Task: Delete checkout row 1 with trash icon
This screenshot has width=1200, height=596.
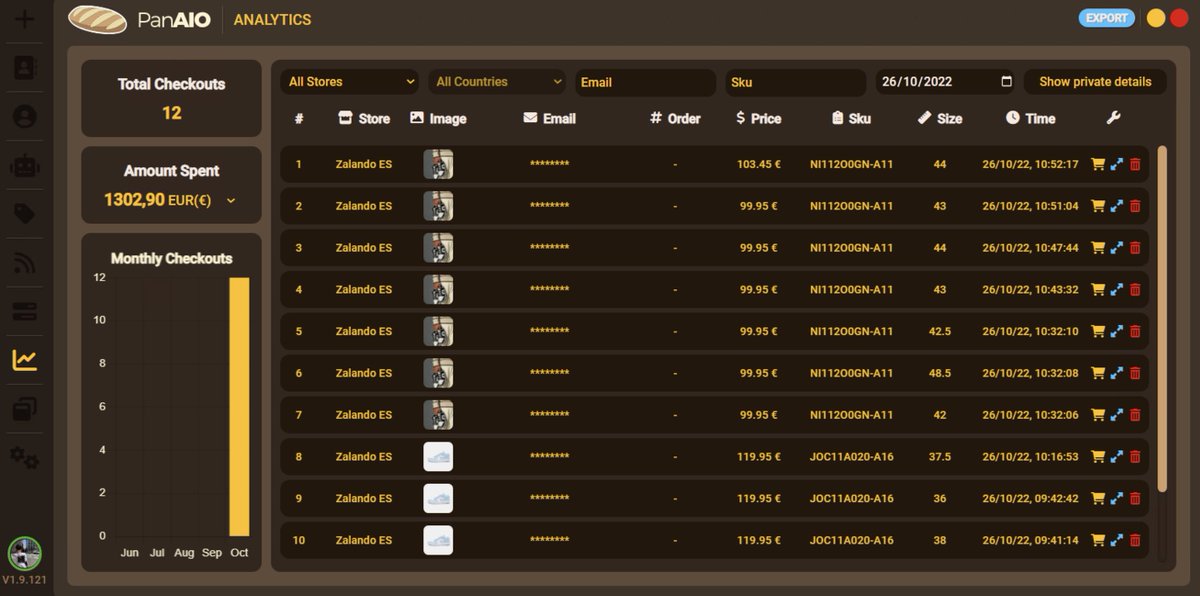Action: click(1135, 164)
